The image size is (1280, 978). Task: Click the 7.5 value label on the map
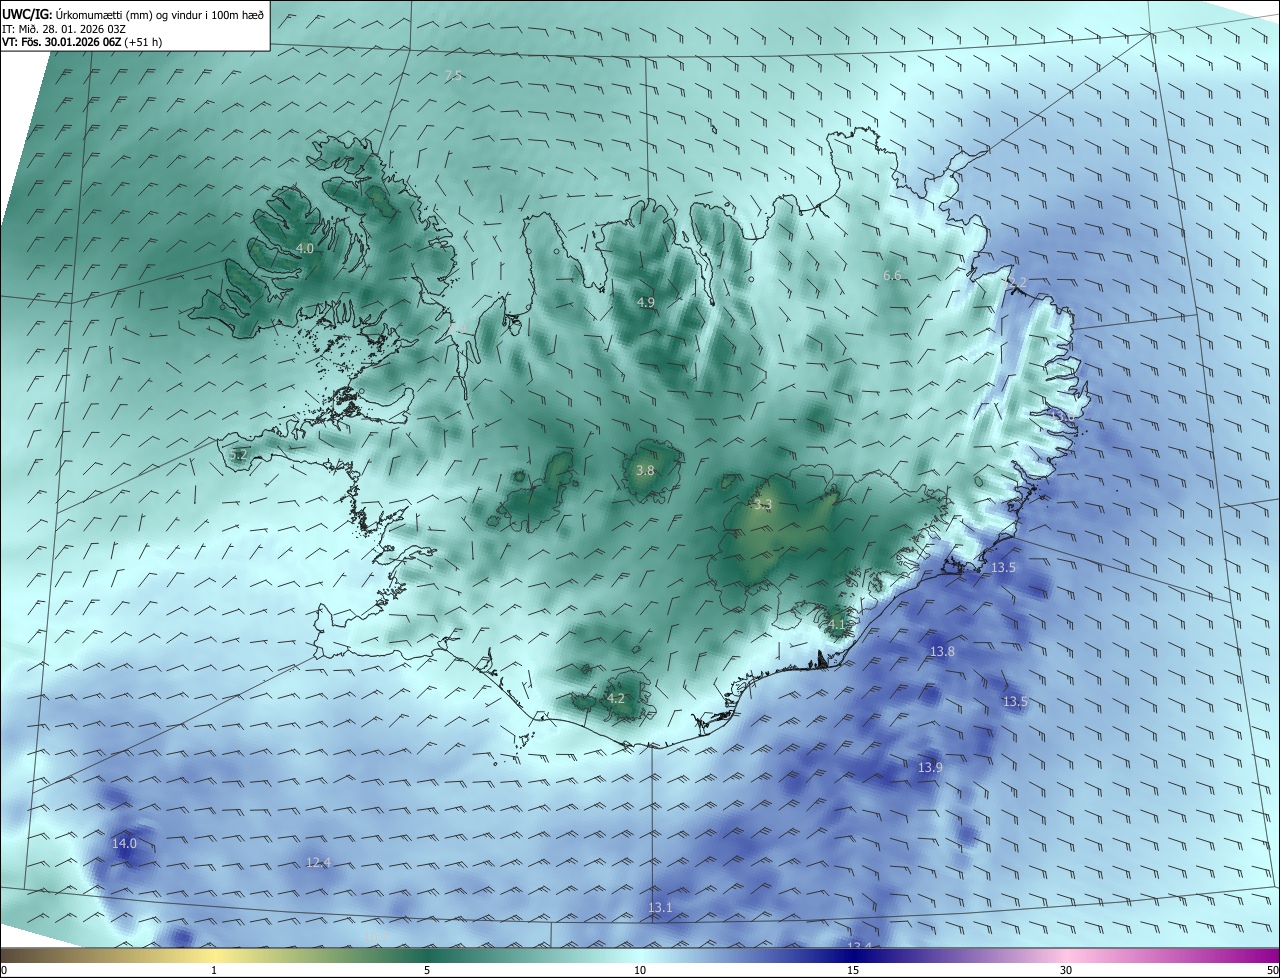(453, 76)
